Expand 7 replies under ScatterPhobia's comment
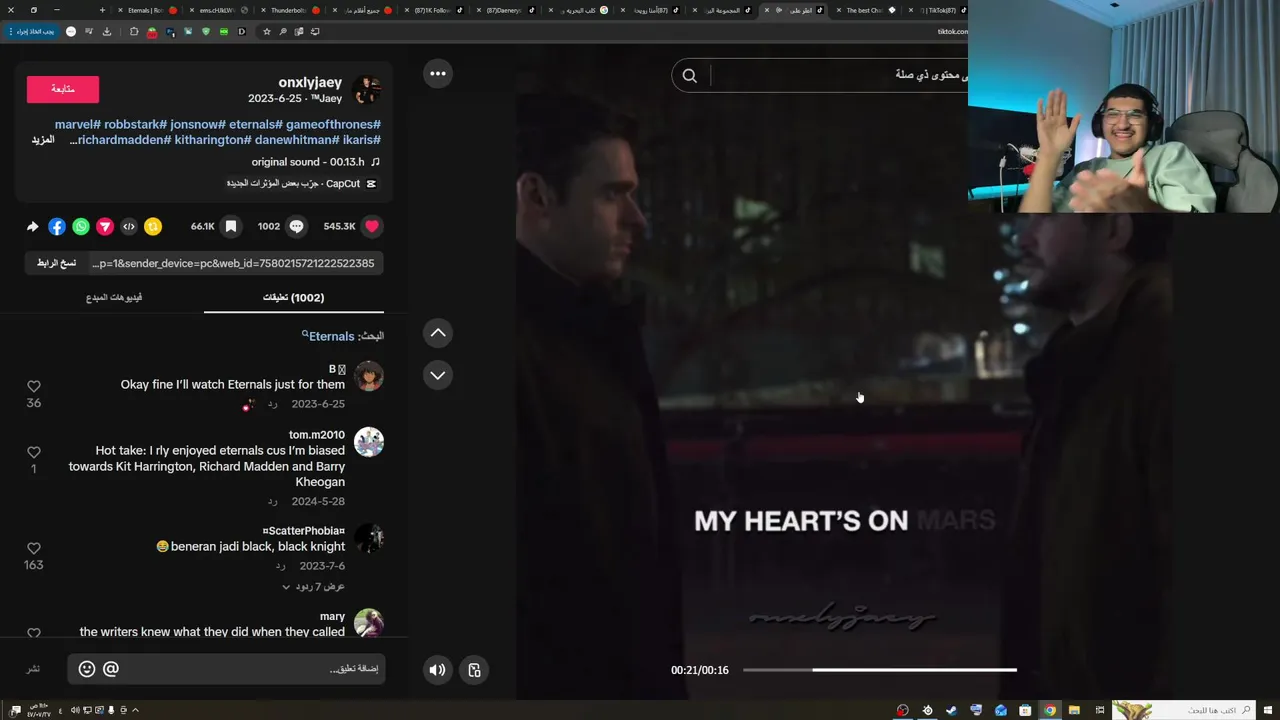Image resolution: width=1280 pixels, height=720 pixels. 313,586
